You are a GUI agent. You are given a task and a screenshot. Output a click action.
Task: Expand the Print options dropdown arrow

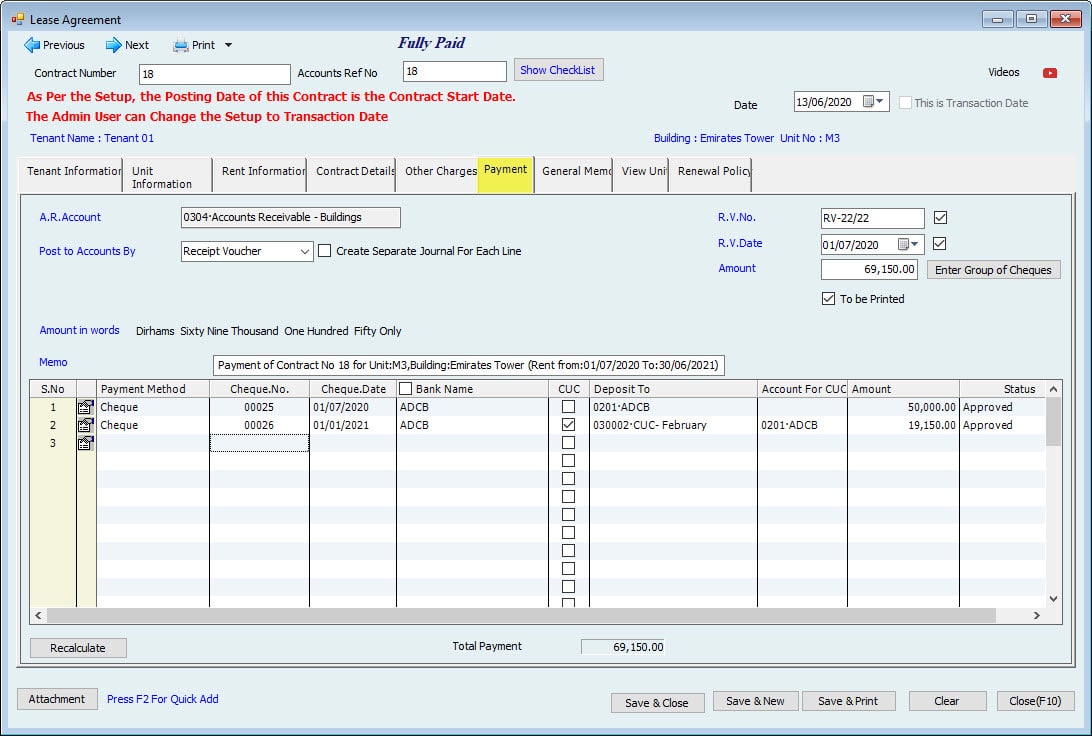[x=228, y=45]
